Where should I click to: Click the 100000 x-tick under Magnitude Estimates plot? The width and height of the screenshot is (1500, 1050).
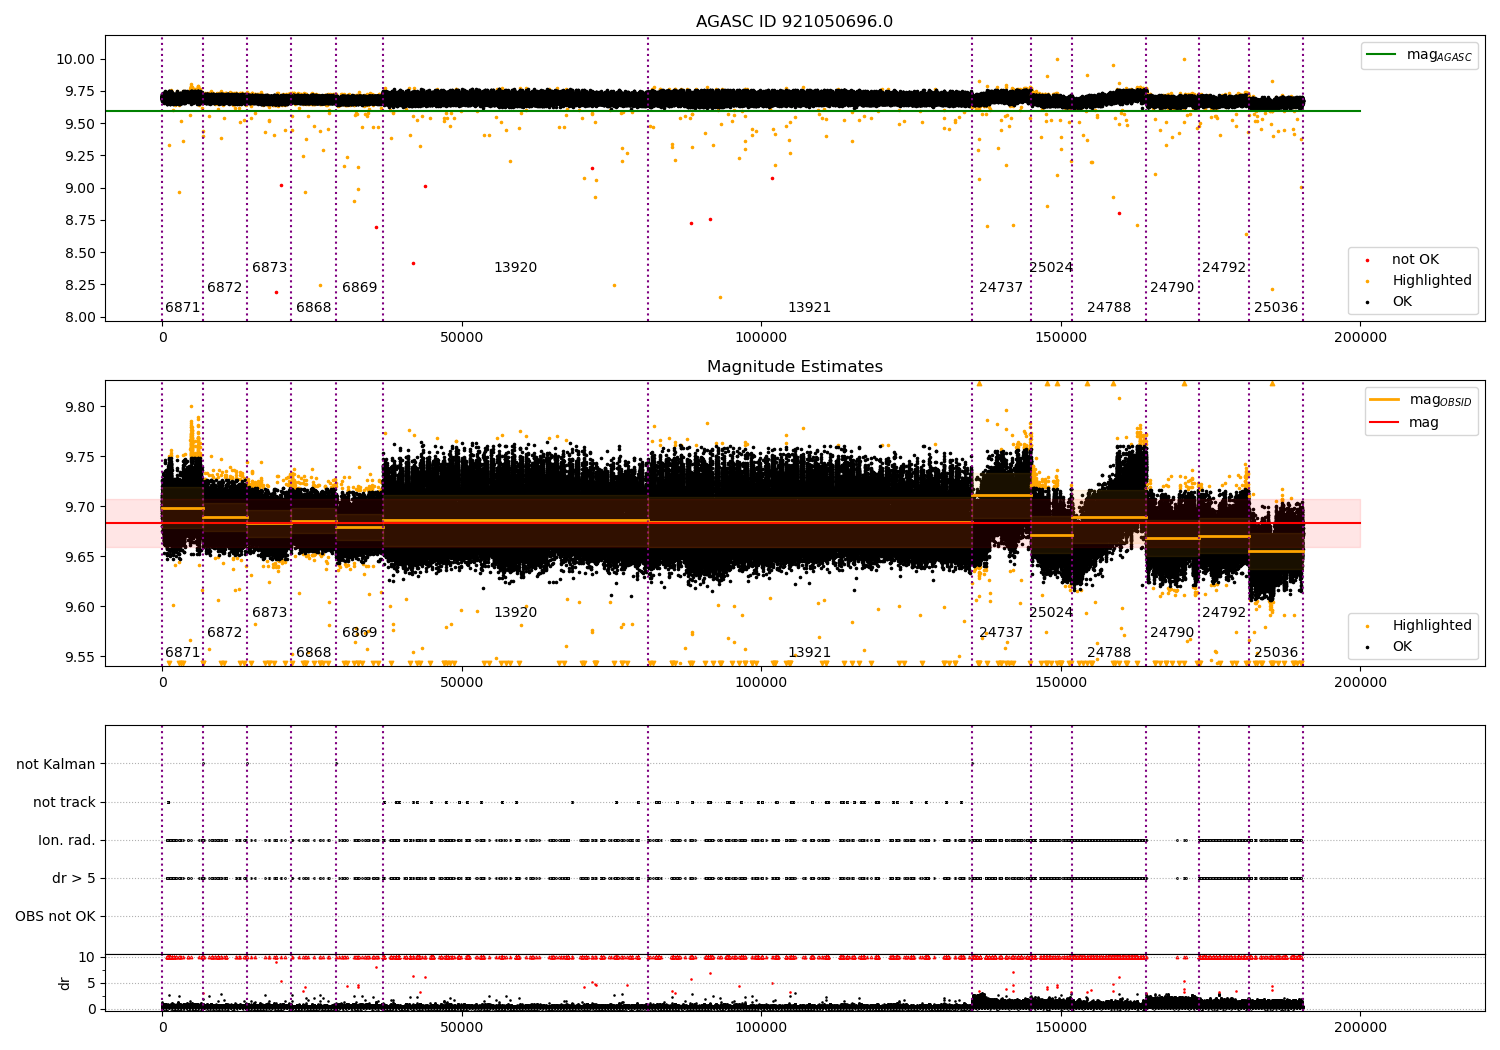[x=761, y=683]
